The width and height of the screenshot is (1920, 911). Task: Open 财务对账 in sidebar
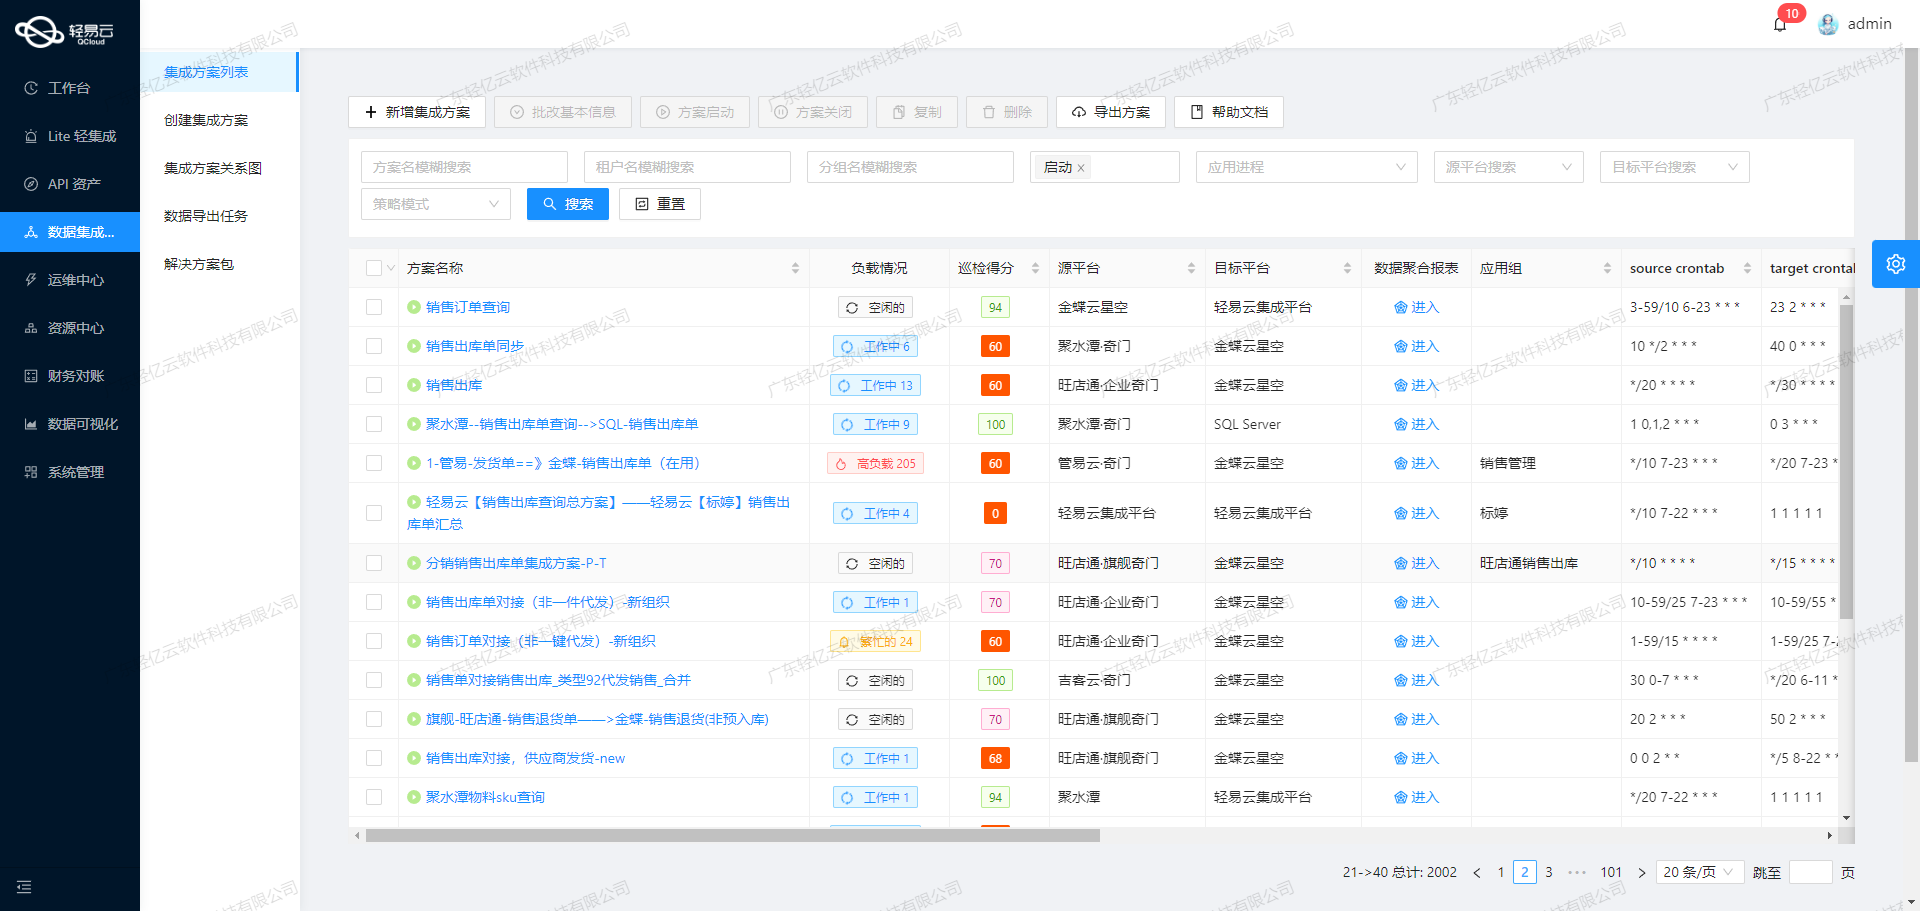pyautogui.click(x=70, y=376)
